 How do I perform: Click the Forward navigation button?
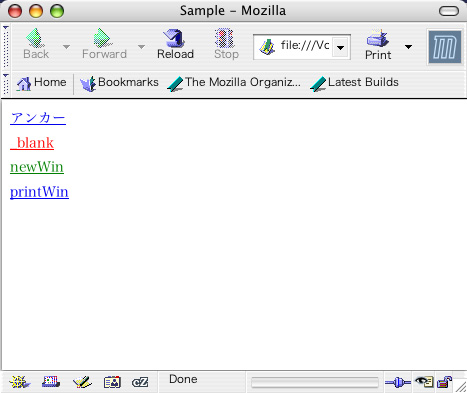(x=104, y=44)
